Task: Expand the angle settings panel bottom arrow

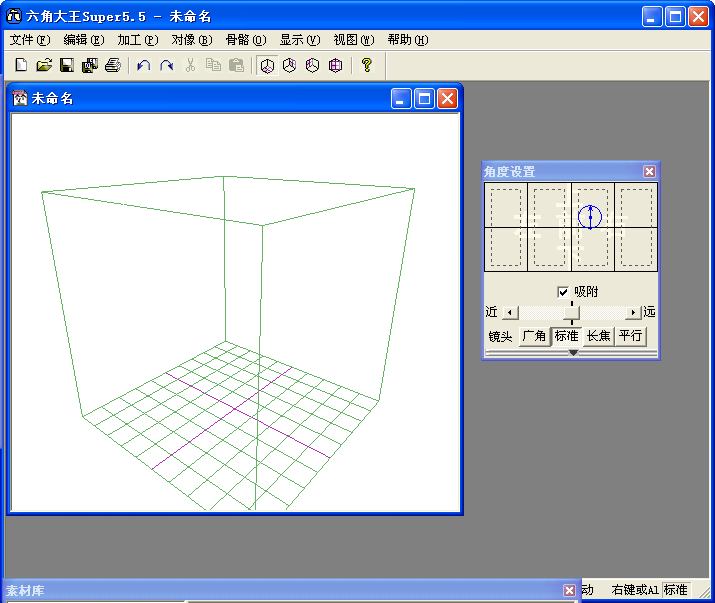Action: pos(572,353)
